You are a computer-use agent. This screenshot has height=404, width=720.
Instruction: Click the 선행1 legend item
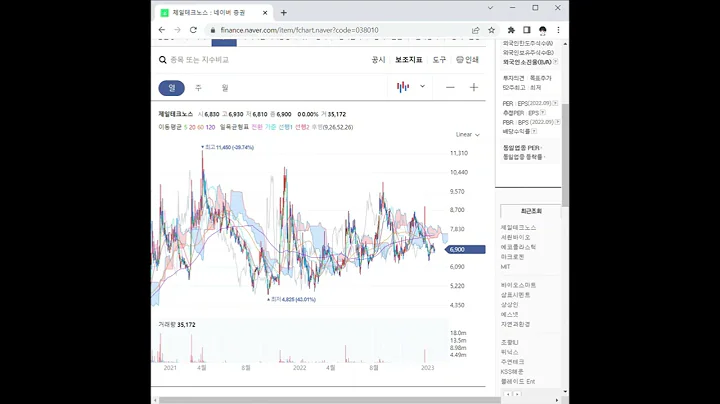click(x=286, y=127)
